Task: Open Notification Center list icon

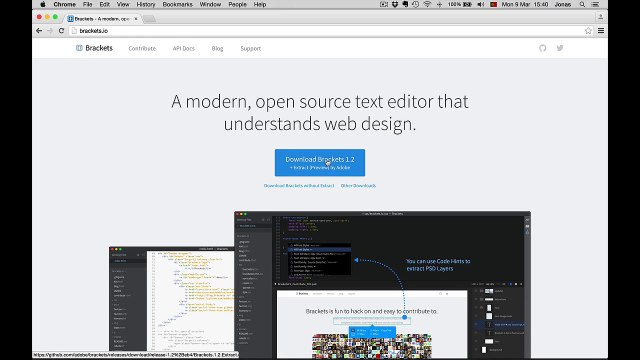Action: (x=596, y=4)
